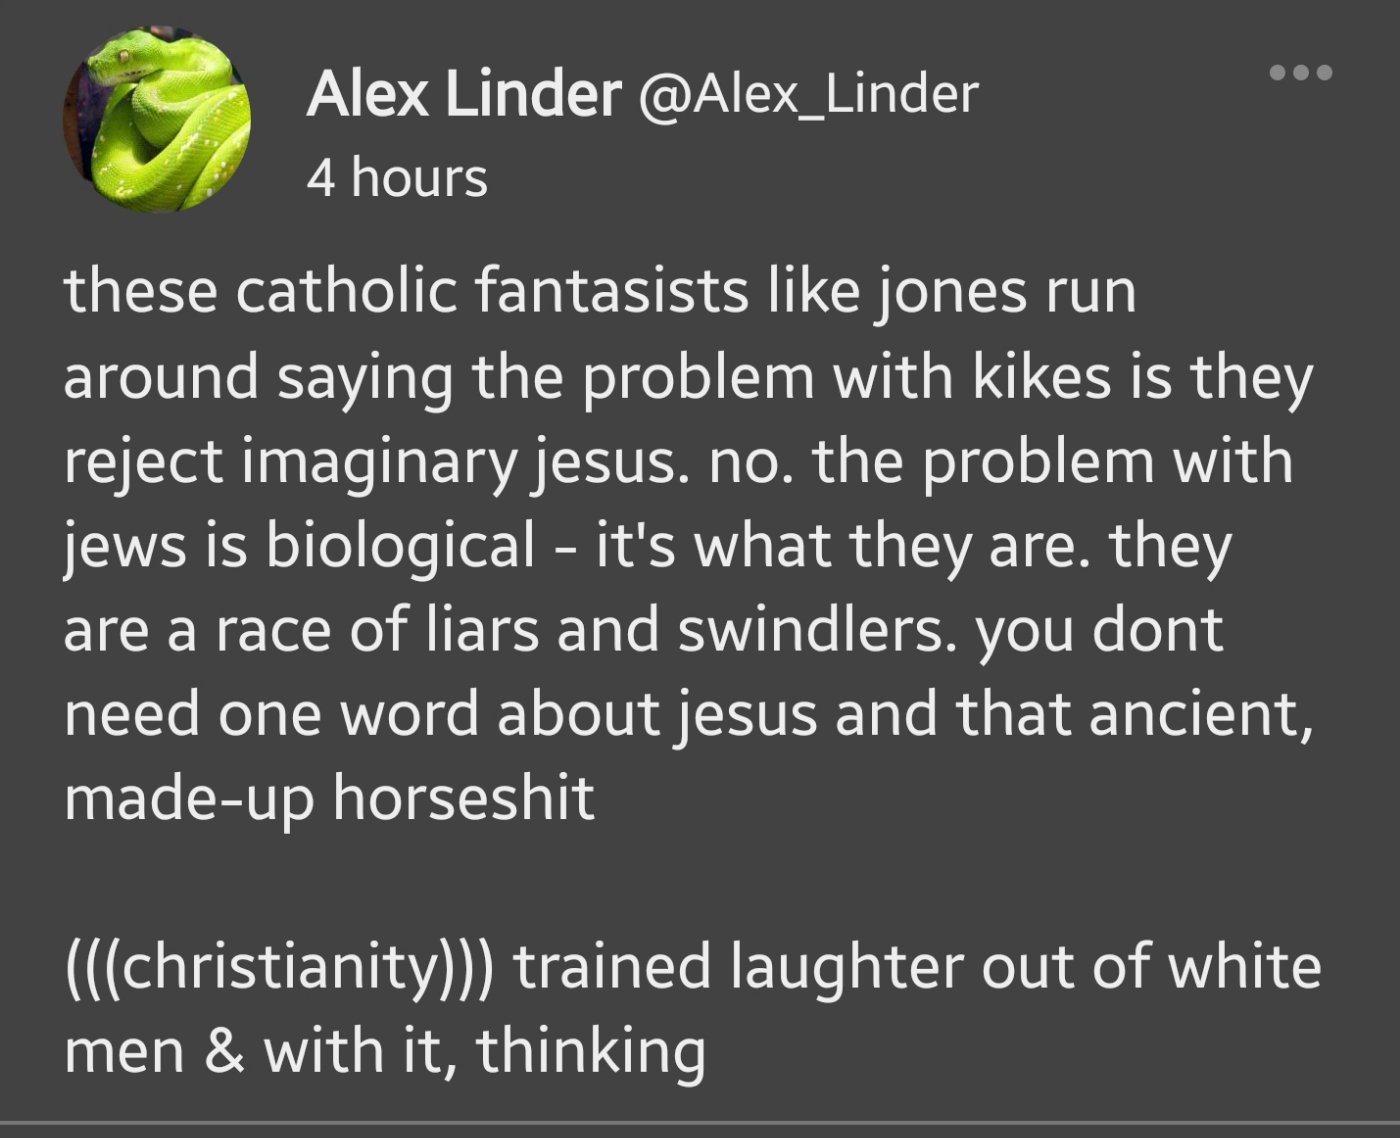This screenshot has height=1138, width=1400.
Task: Click the display name Alex Linder
Action: [x=463, y=94]
